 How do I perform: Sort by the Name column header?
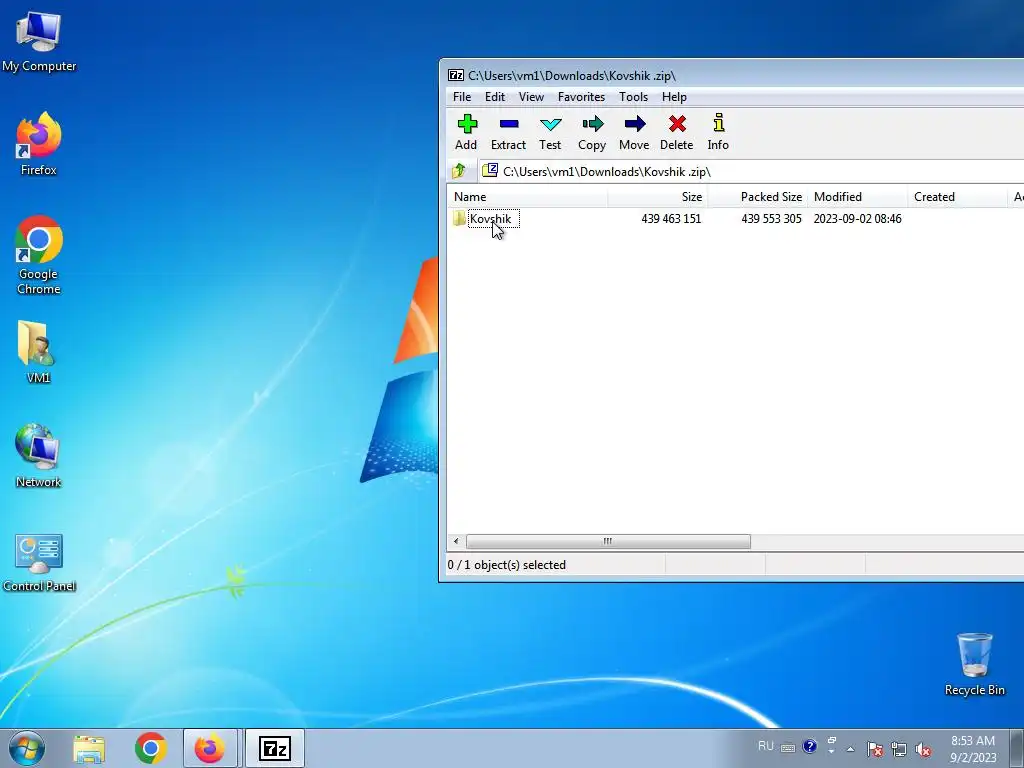click(x=528, y=197)
